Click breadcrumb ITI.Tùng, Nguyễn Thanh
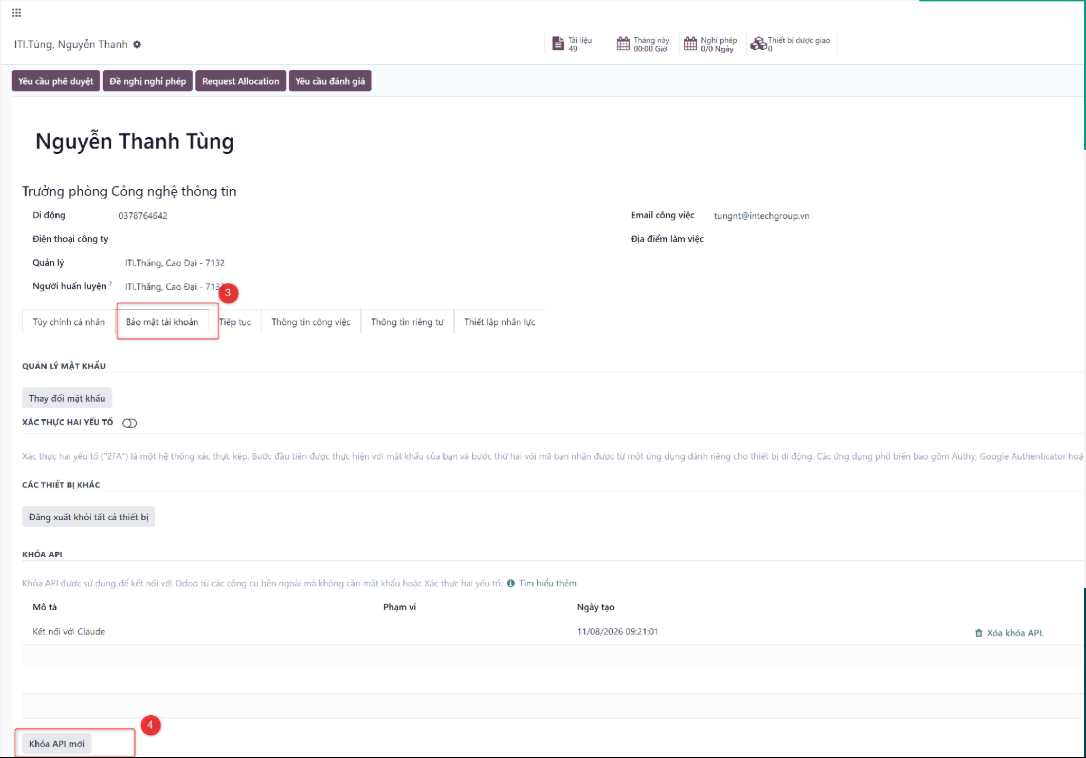Viewport: 1086px width, 758px height. [x=71, y=44]
